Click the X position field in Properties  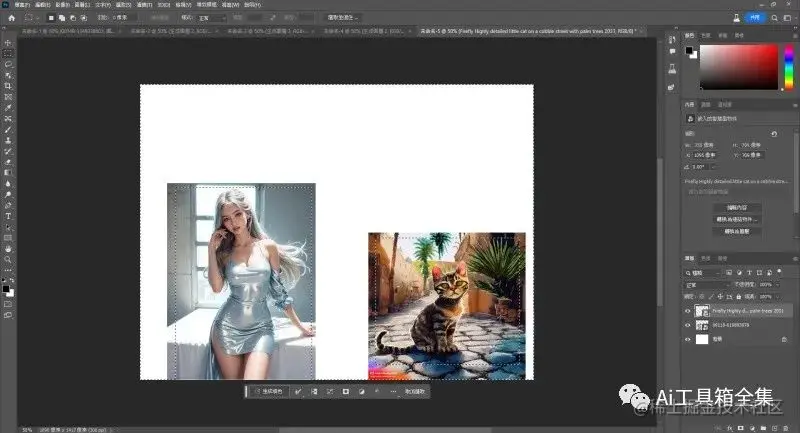(x=705, y=155)
